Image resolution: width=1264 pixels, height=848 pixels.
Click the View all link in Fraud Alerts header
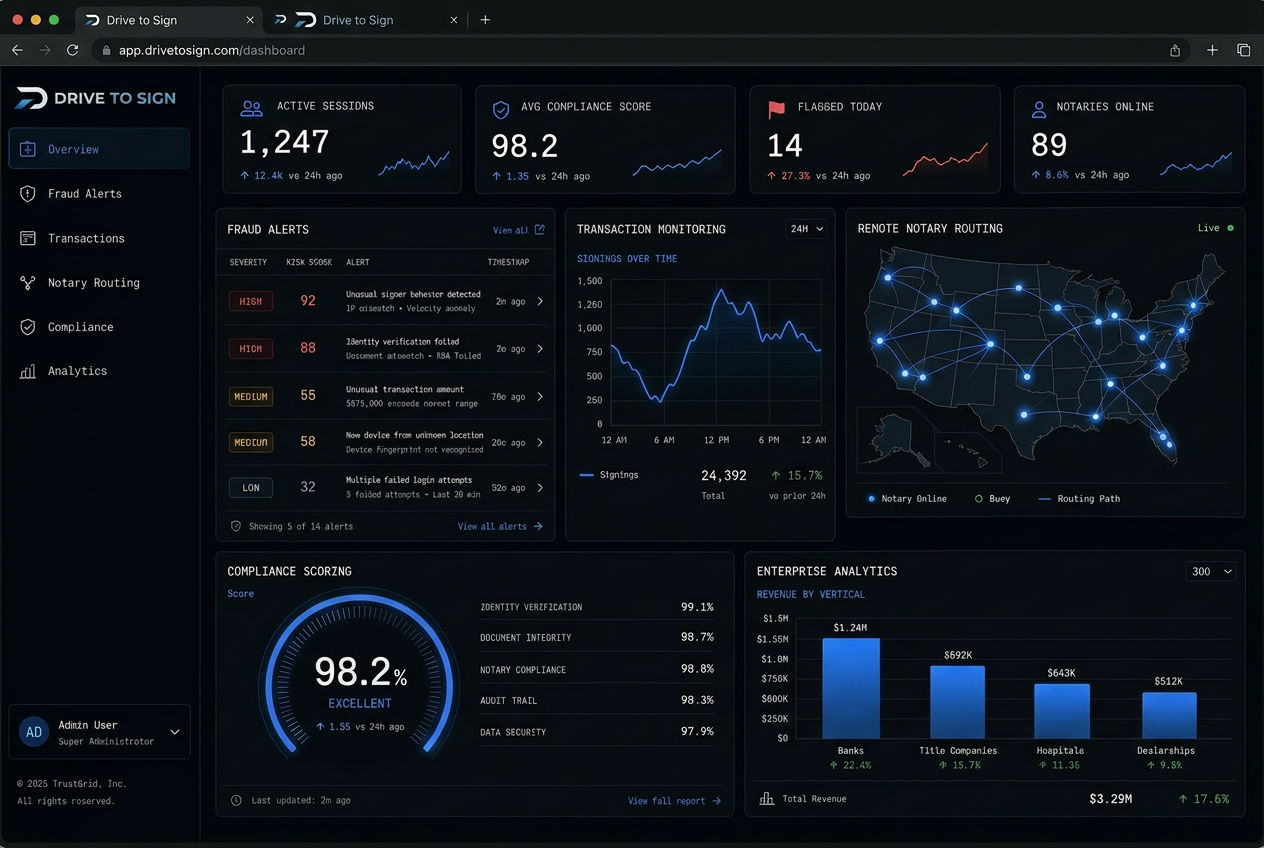coord(519,230)
